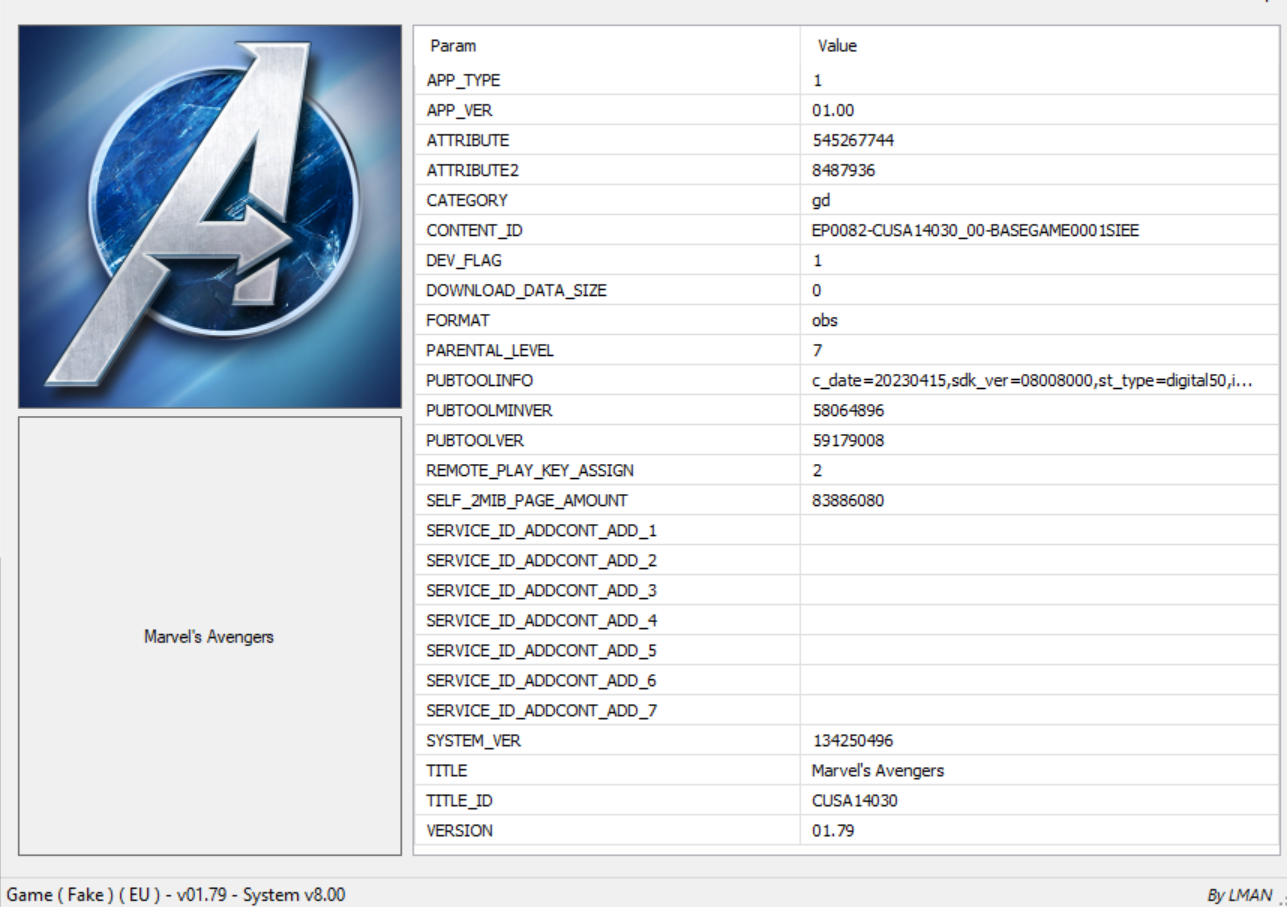Click the value 545267744
The width and height of the screenshot is (1287, 907).
pyautogui.click(x=853, y=141)
